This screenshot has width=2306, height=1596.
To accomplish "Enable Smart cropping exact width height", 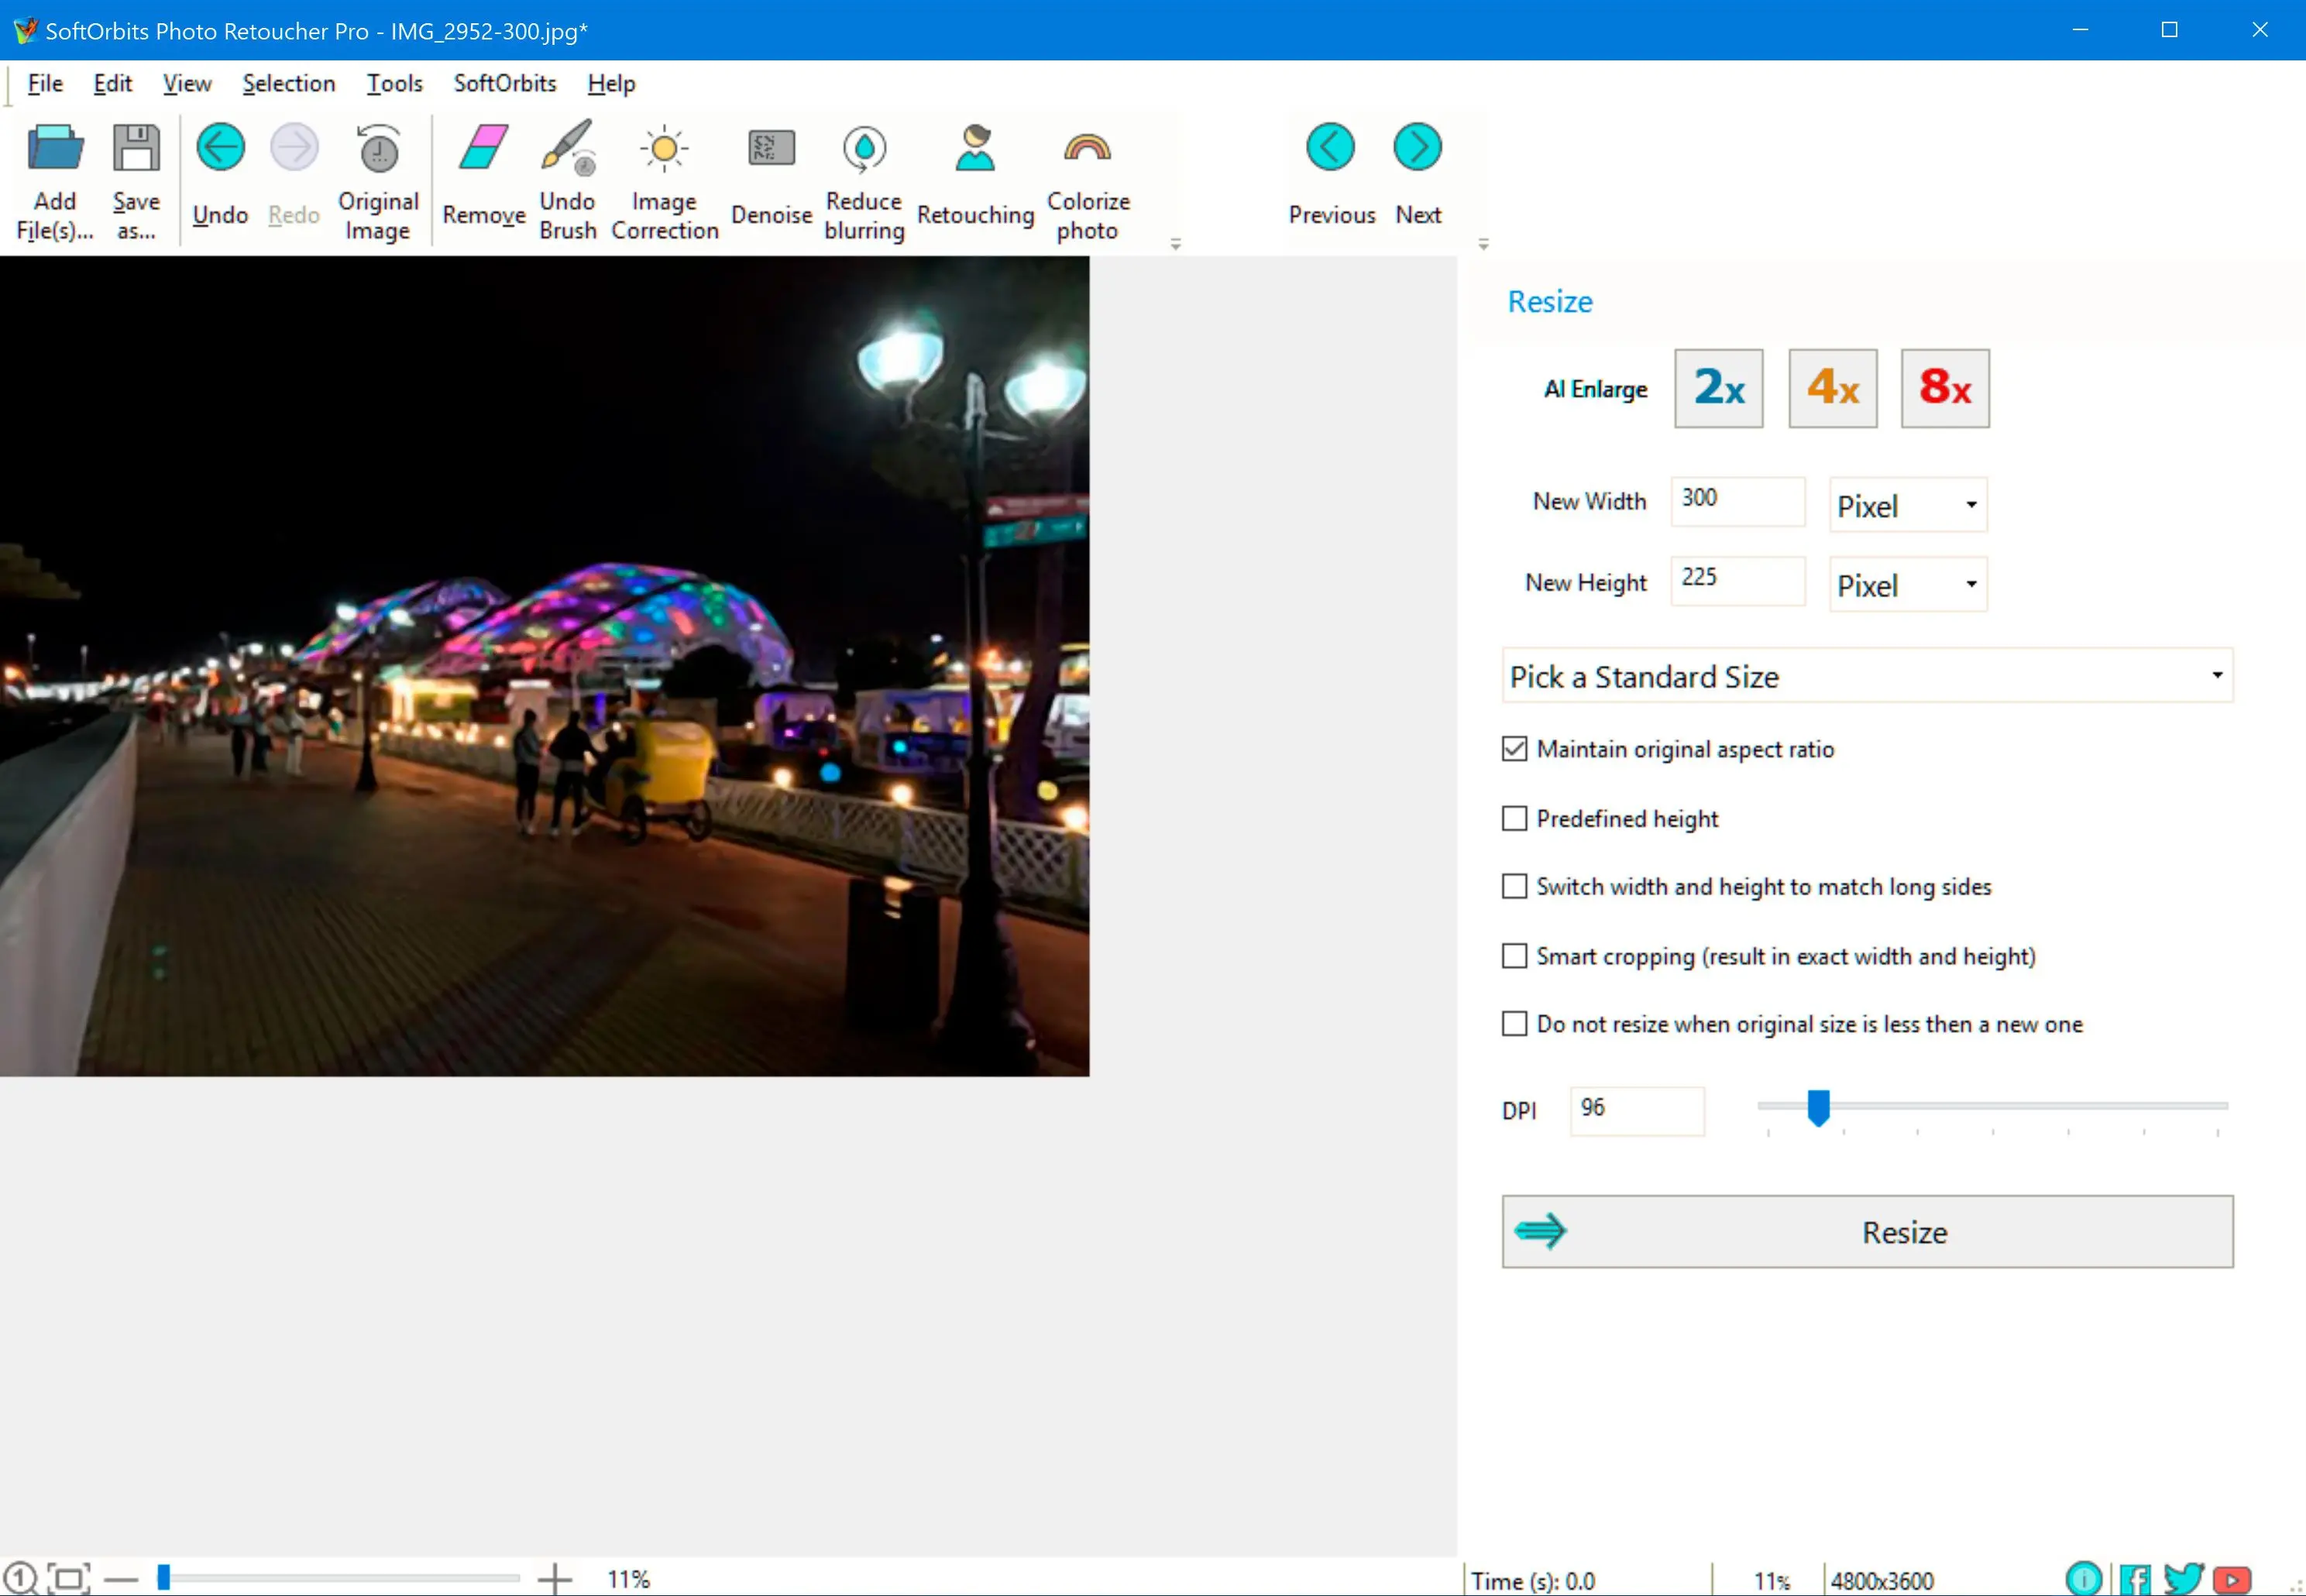I will 1514,956.
